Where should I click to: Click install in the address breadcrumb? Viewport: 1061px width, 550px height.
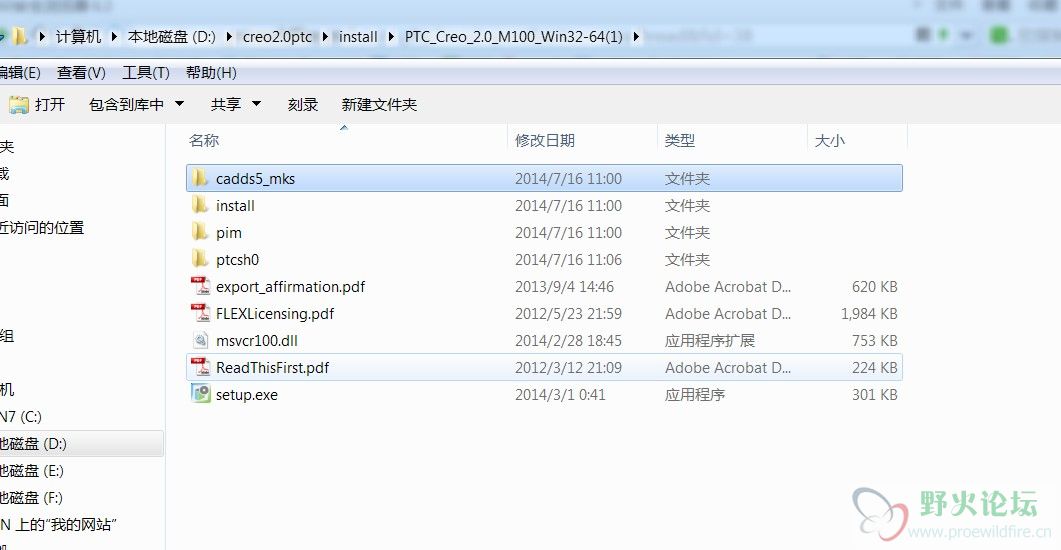click(358, 37)
